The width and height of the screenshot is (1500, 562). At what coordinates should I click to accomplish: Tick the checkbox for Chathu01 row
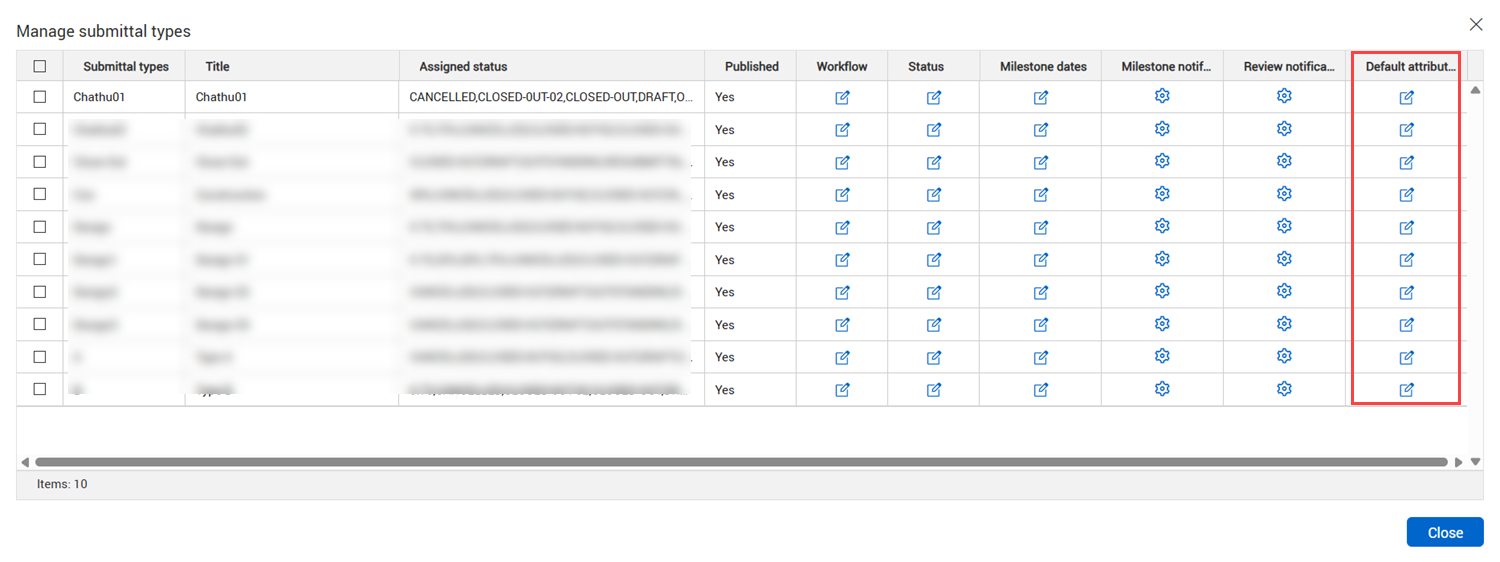tap(40, 97)
